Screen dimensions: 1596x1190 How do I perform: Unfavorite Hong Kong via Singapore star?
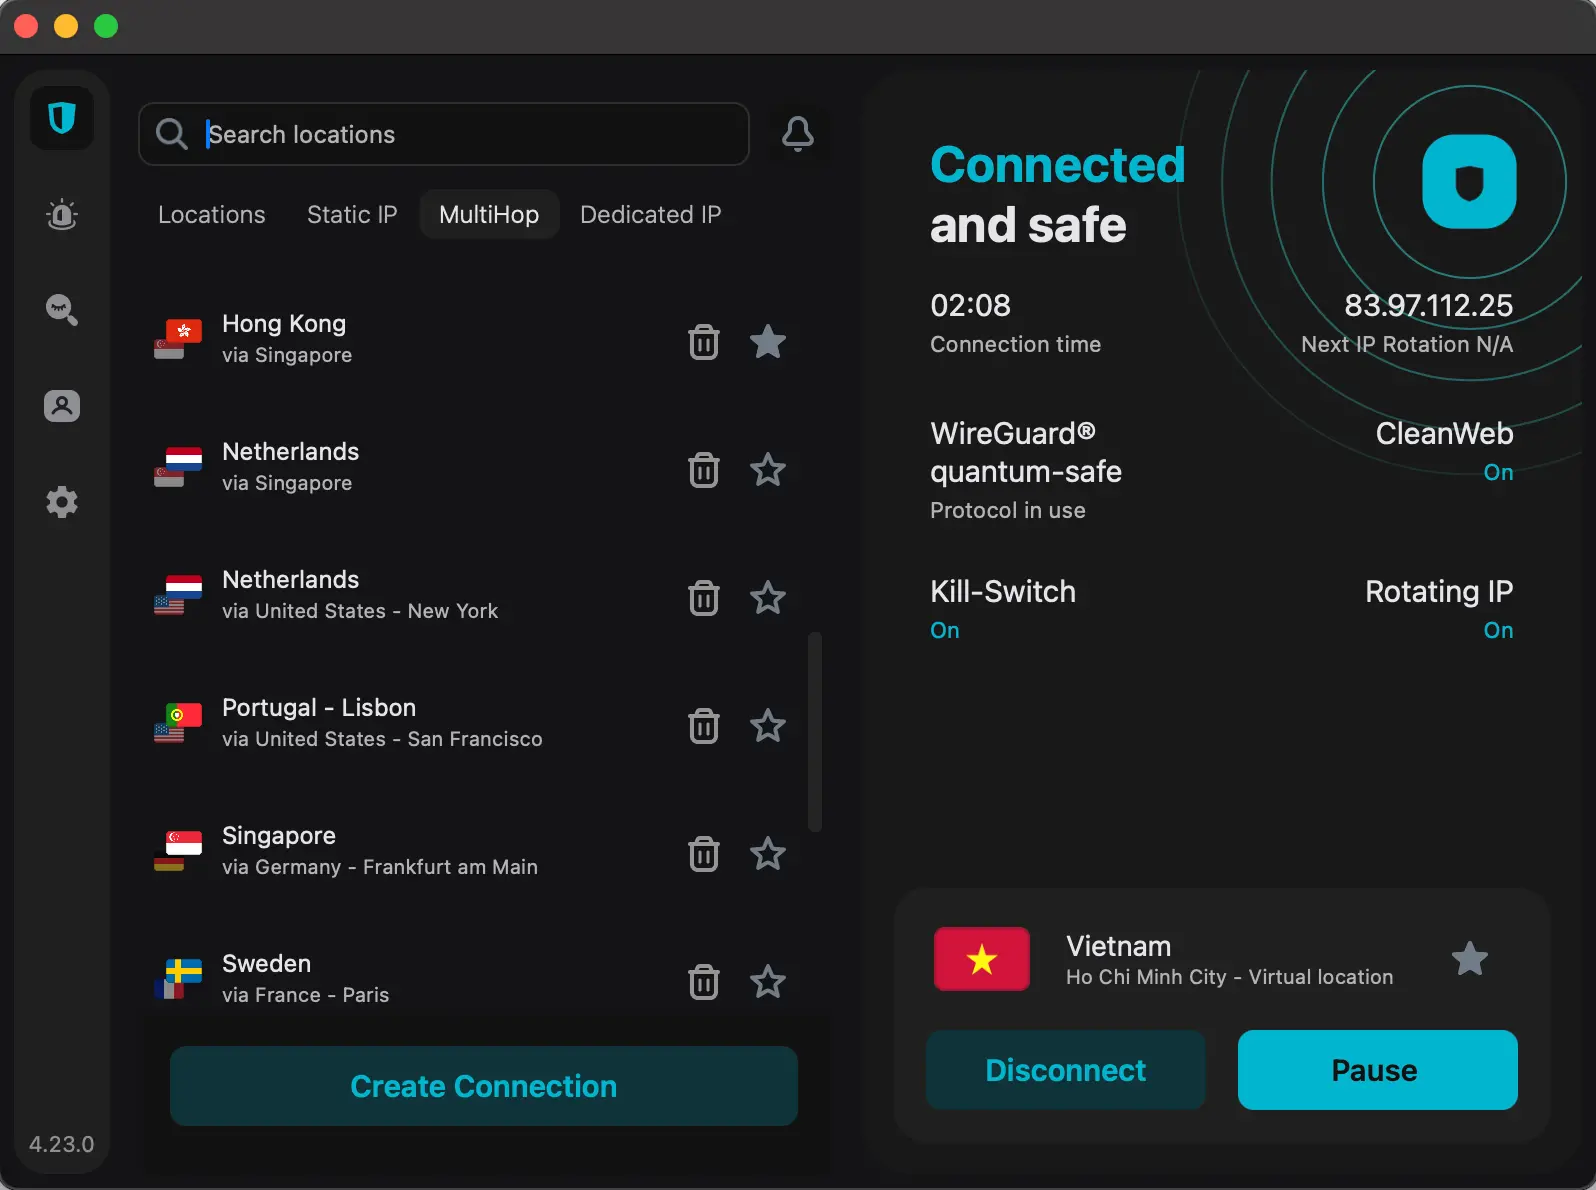coord(768,342)
